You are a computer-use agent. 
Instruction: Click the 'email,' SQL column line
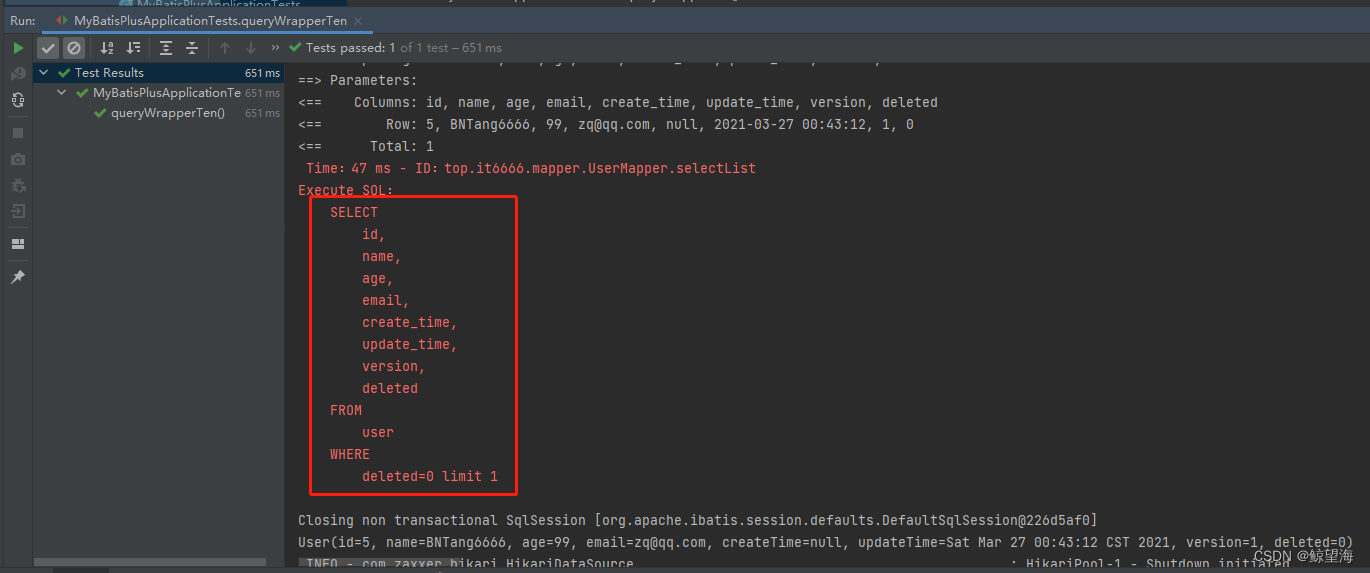click(386, 300)
